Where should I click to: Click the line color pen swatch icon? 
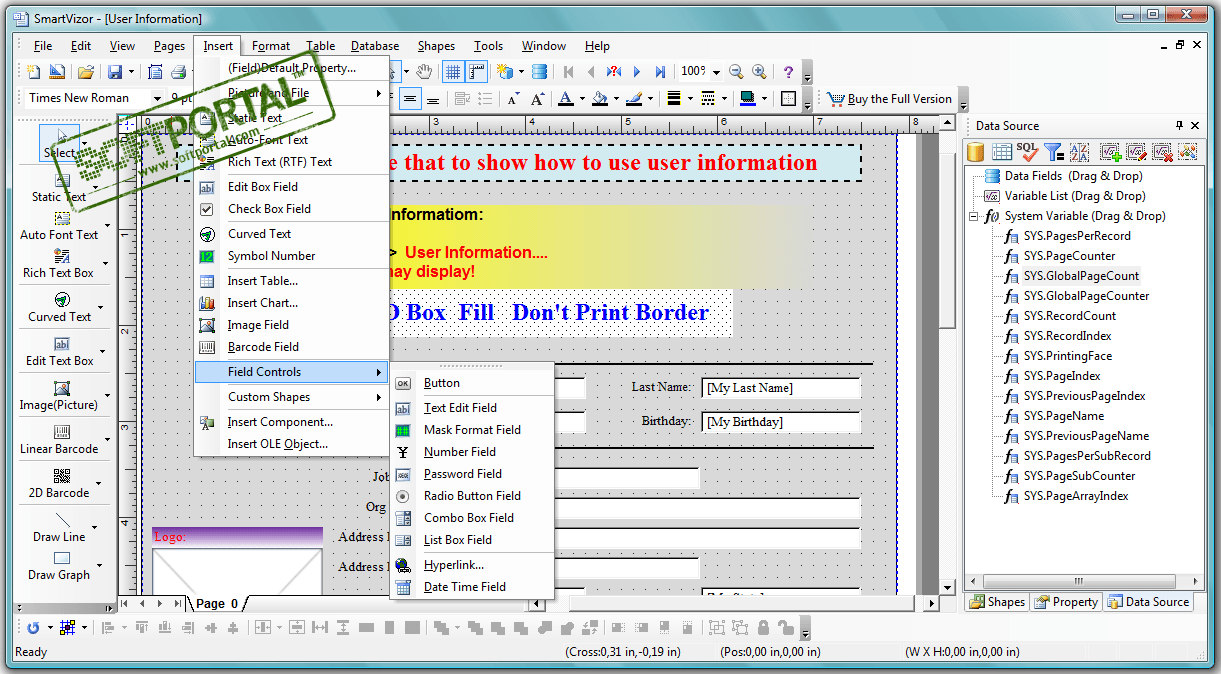[x=634, y=98]
